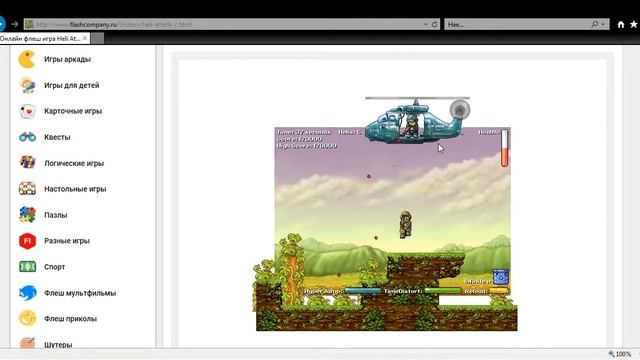Click the Time seconds readout in game
Image resolution: width=640 pixels, height=360 pixels.
tap(304, 132)
